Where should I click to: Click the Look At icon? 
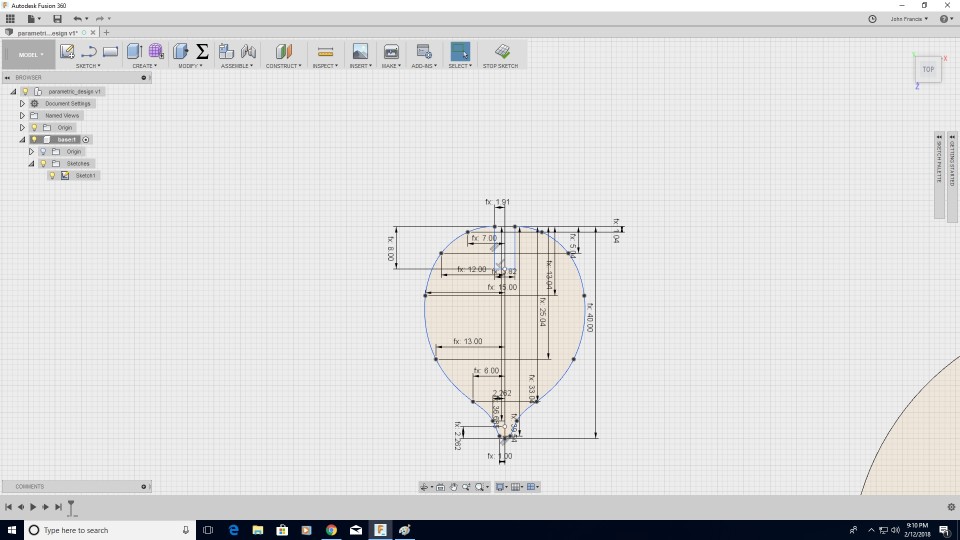[x=440, y=487]
